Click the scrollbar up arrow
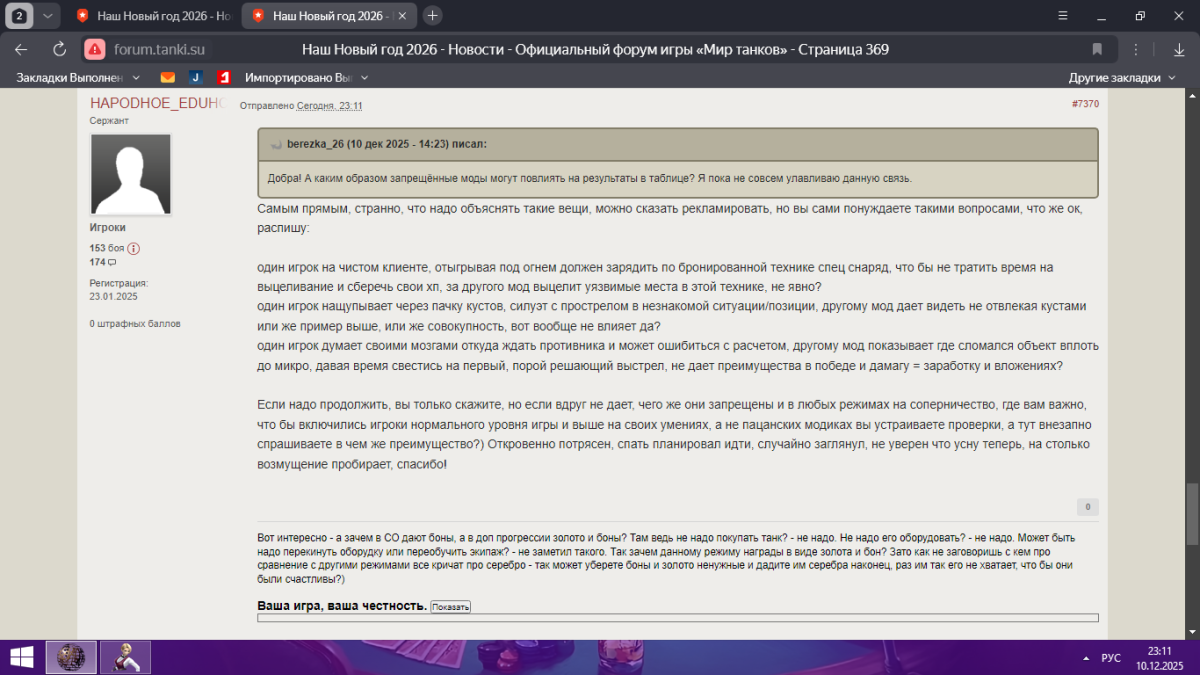Viewport: 1200px width, 675px height. [x=1191, y=96]
